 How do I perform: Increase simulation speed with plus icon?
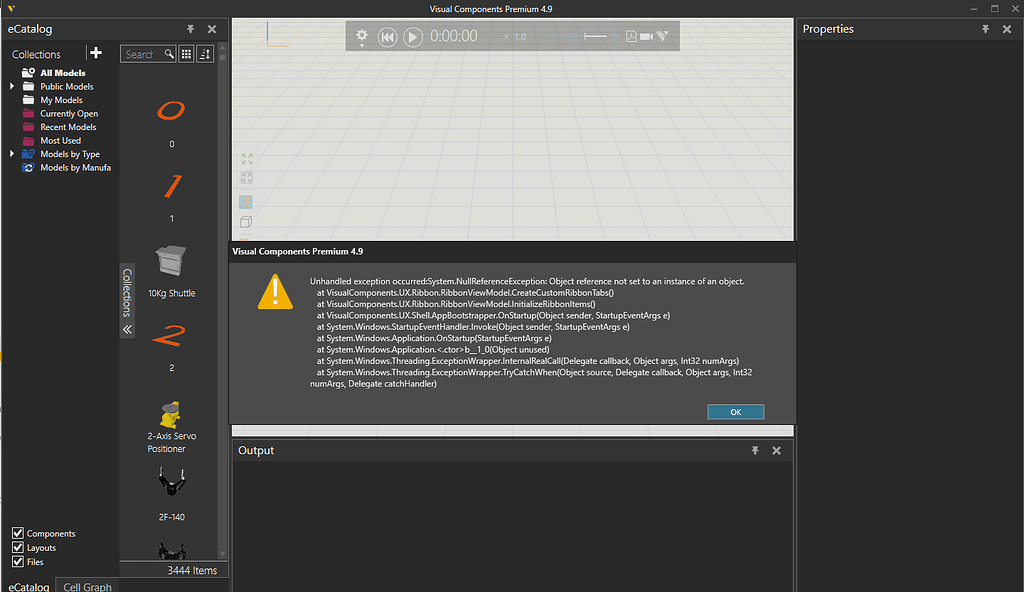[615, 37]
